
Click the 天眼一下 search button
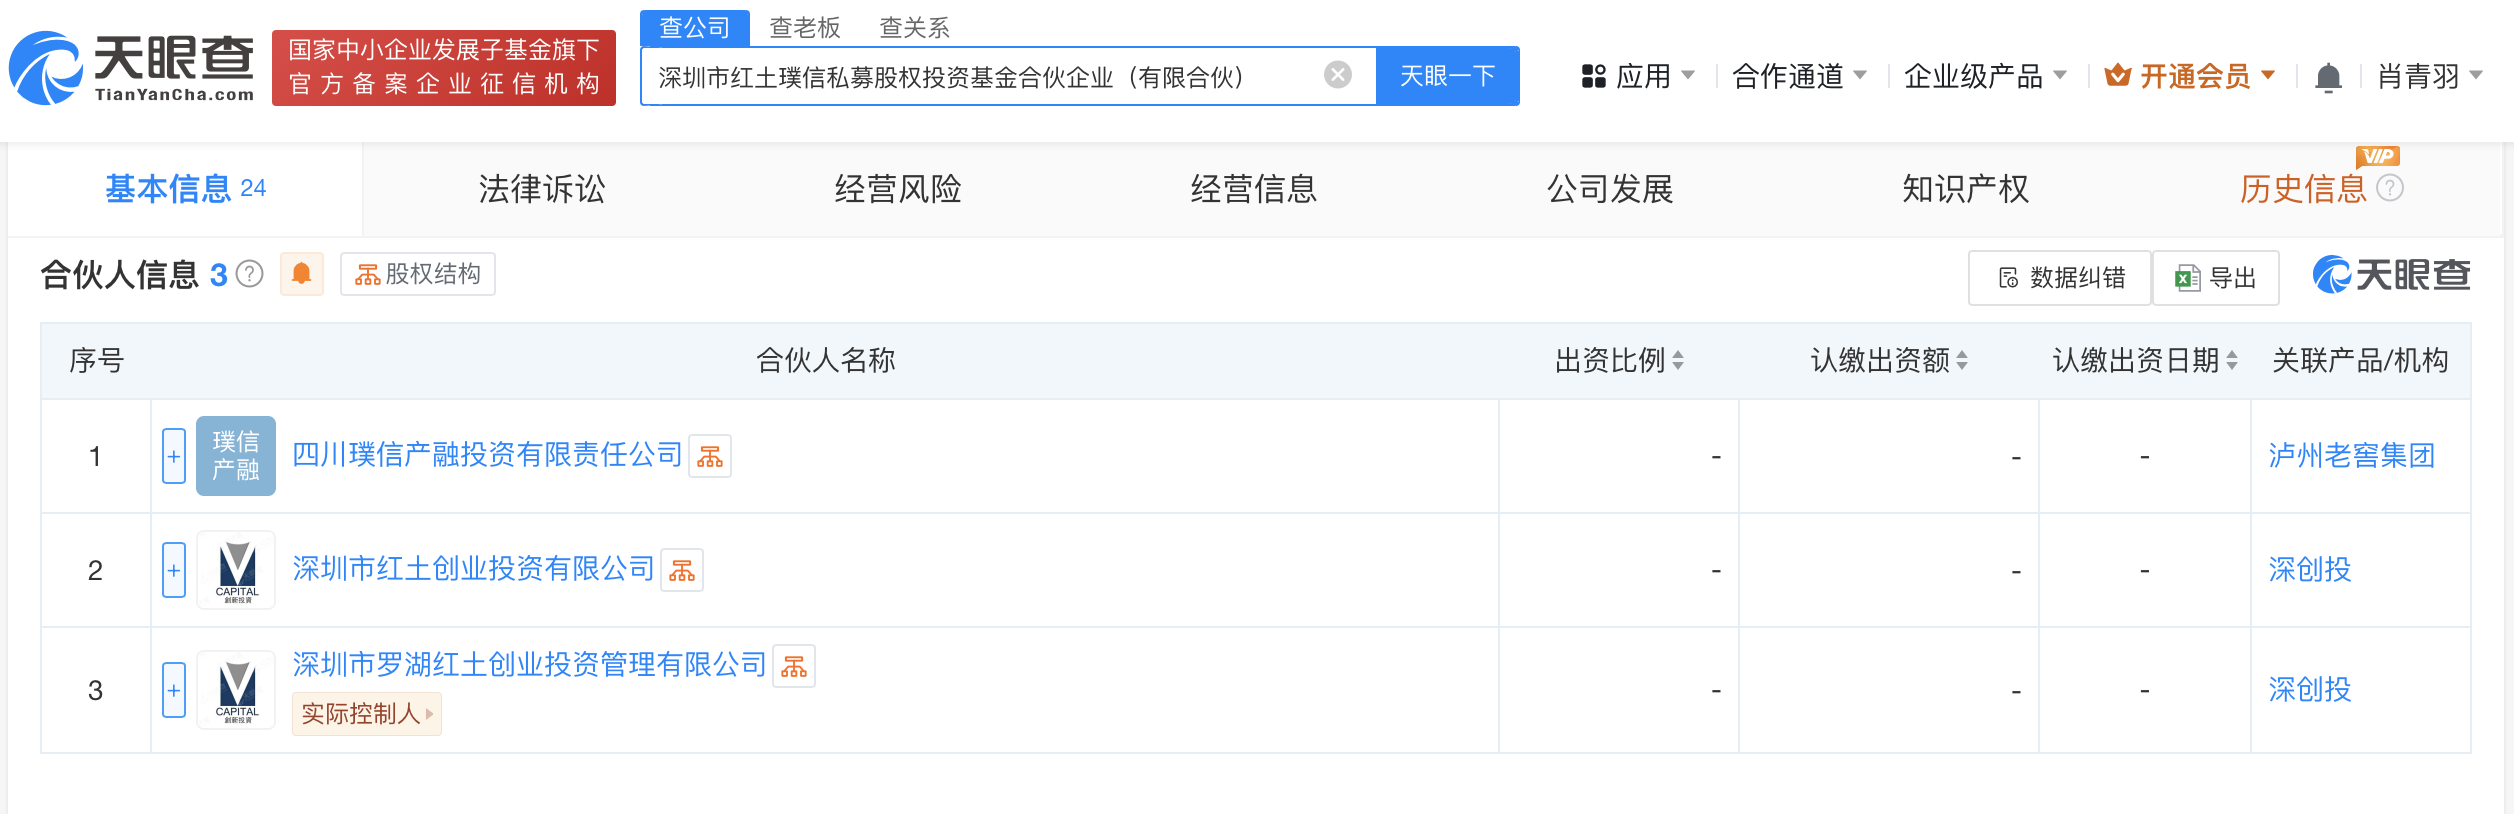[1448, 76]
